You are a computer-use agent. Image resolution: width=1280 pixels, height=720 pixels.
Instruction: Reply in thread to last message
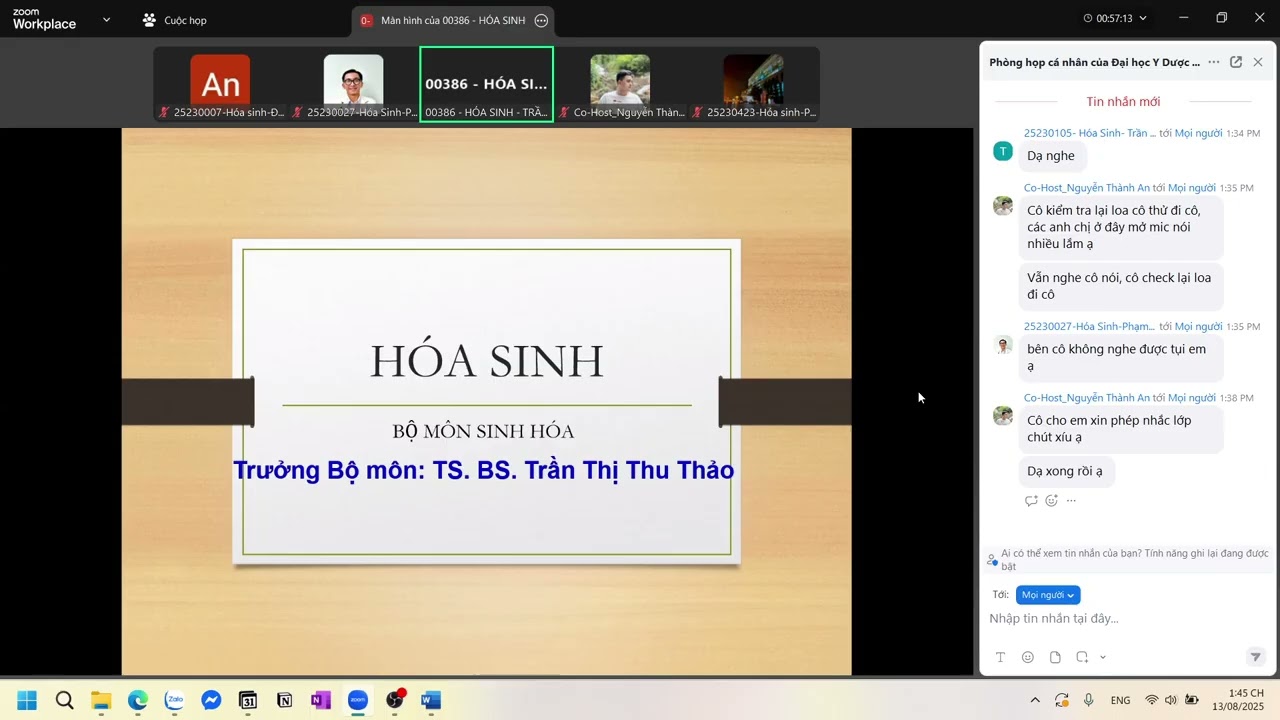coord(1031,501)
